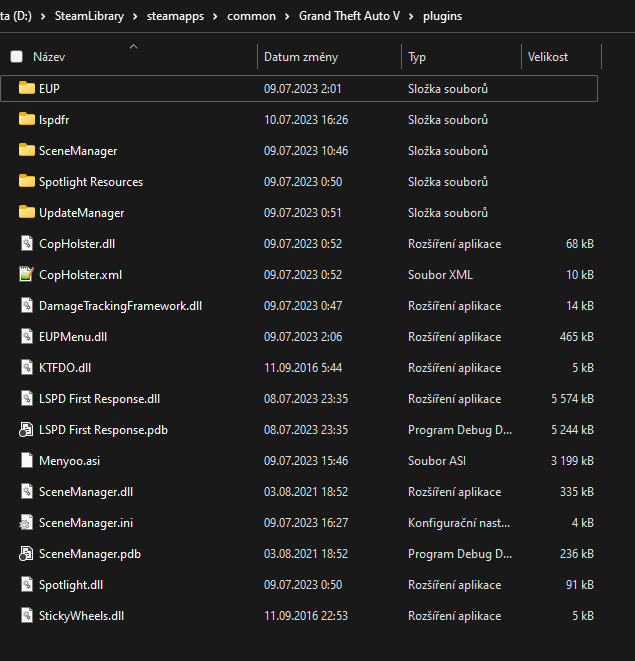Sort by Typ column header
635x661 pixels.
coord(417,57)
